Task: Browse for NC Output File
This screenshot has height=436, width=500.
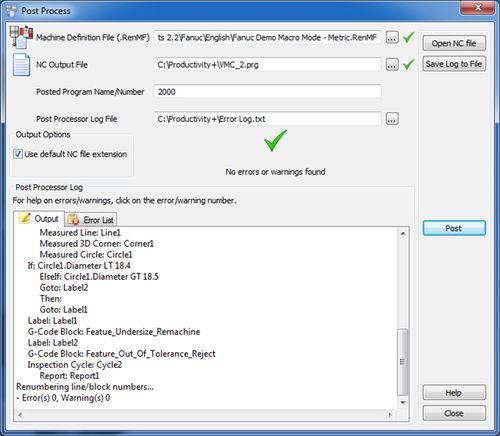Action: (x=392, y=64)
